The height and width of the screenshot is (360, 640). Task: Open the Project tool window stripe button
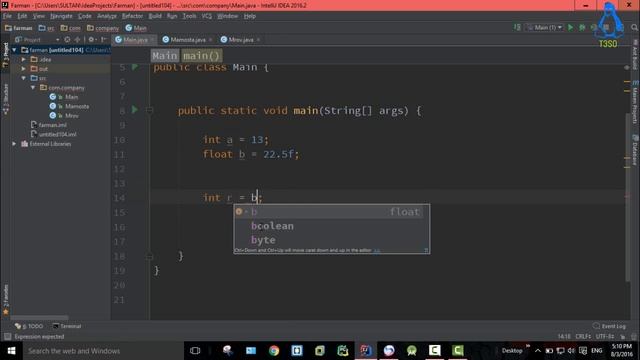pyautogui.click(x=5, y=55)
